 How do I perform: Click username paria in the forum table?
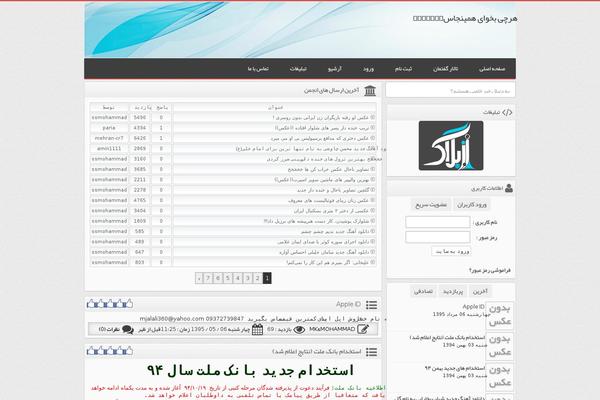(109, 128)
